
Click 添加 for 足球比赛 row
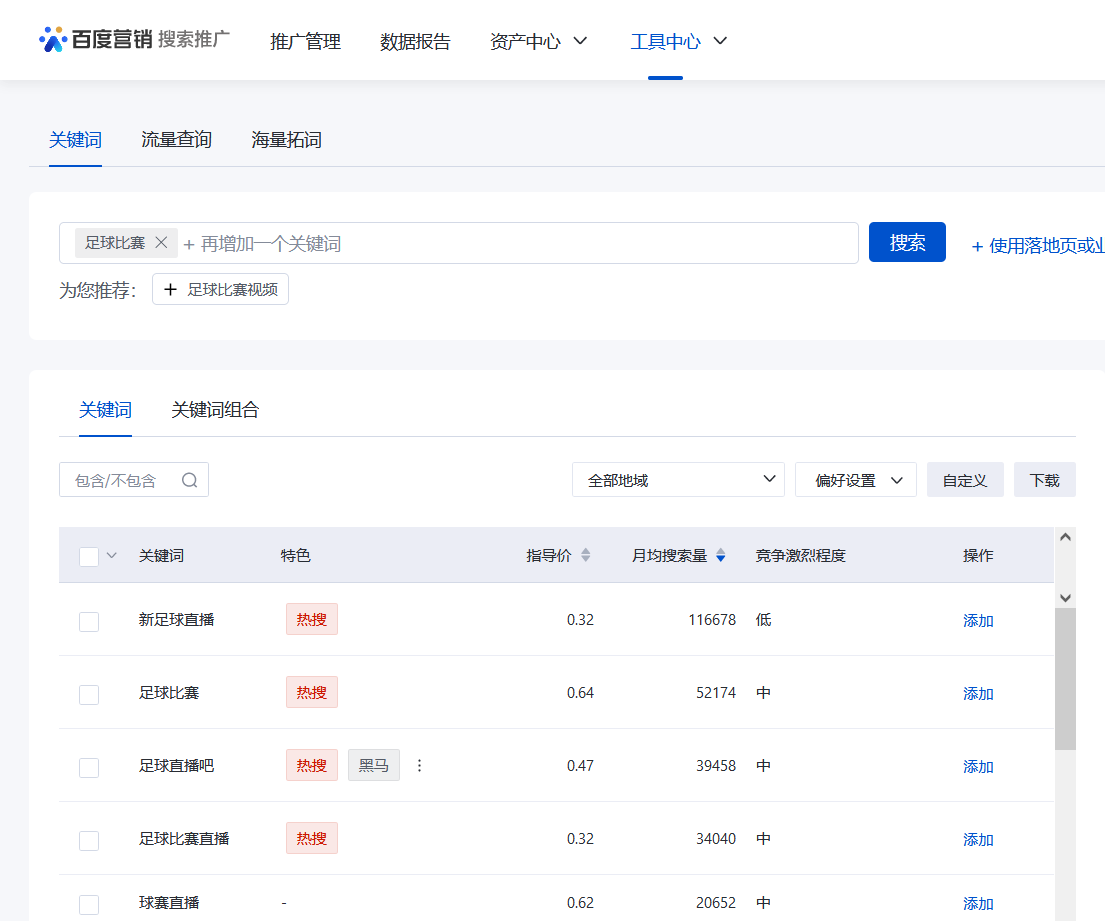[978, 693]
